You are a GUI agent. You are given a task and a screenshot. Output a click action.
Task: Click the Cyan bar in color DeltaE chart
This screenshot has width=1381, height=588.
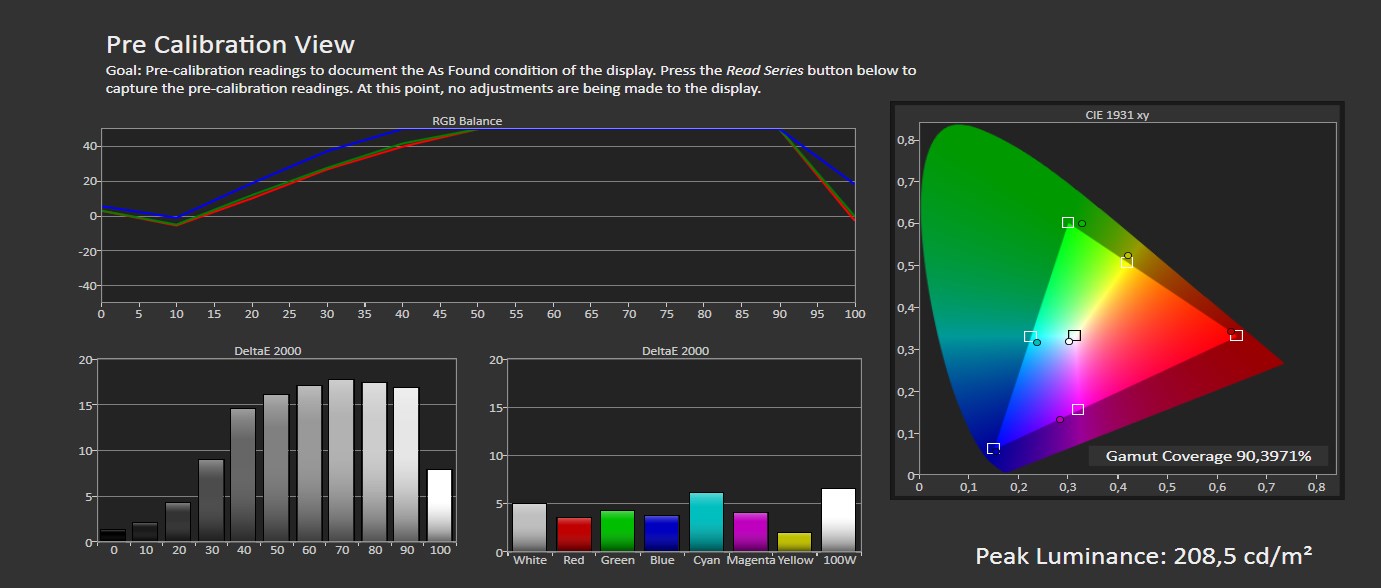click(x=706, y=522)
